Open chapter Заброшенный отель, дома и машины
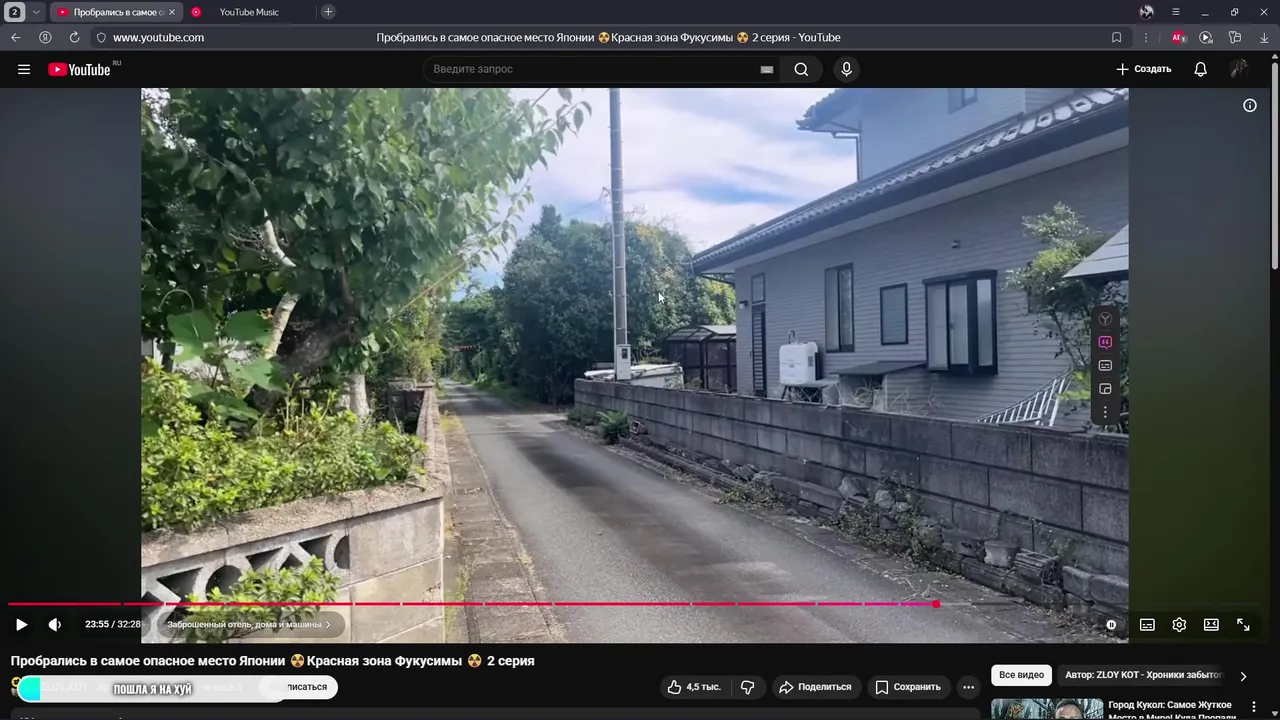1280x720 pixels. 249,624
